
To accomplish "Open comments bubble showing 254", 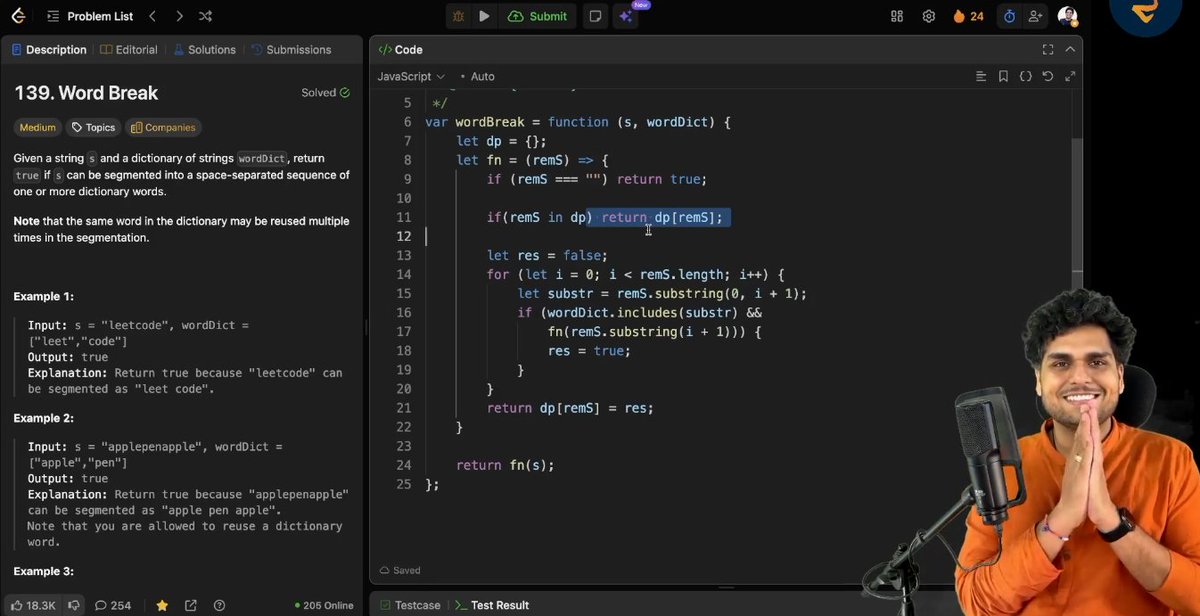I will click(x=113, y=605).
